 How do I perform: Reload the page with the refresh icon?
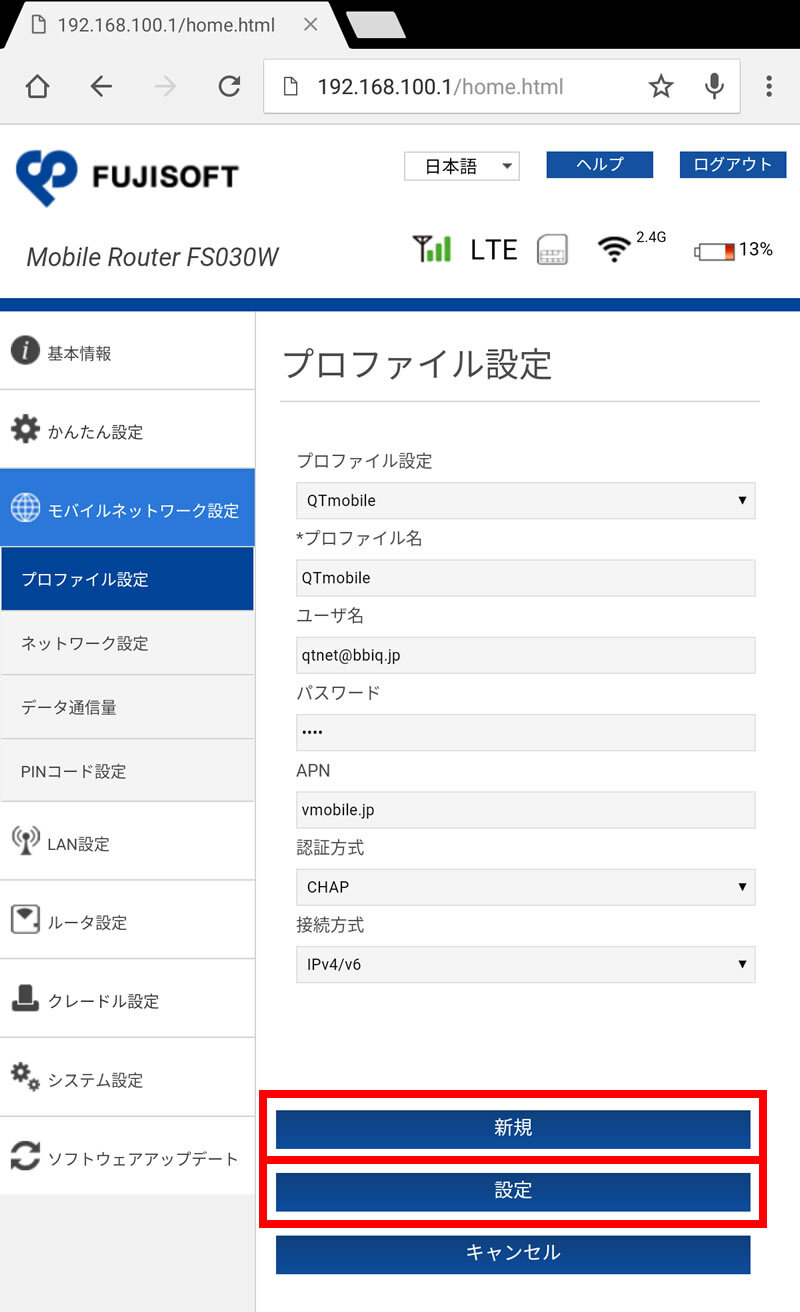coord(229,87)
